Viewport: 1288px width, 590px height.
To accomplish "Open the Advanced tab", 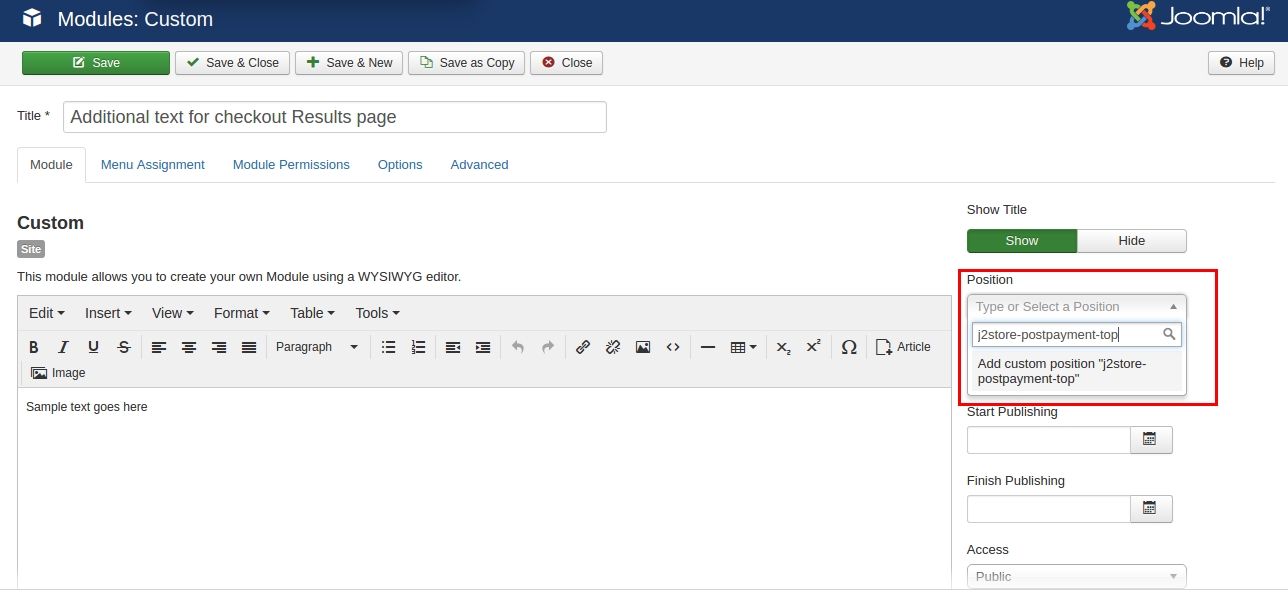I will pos(479,165).
